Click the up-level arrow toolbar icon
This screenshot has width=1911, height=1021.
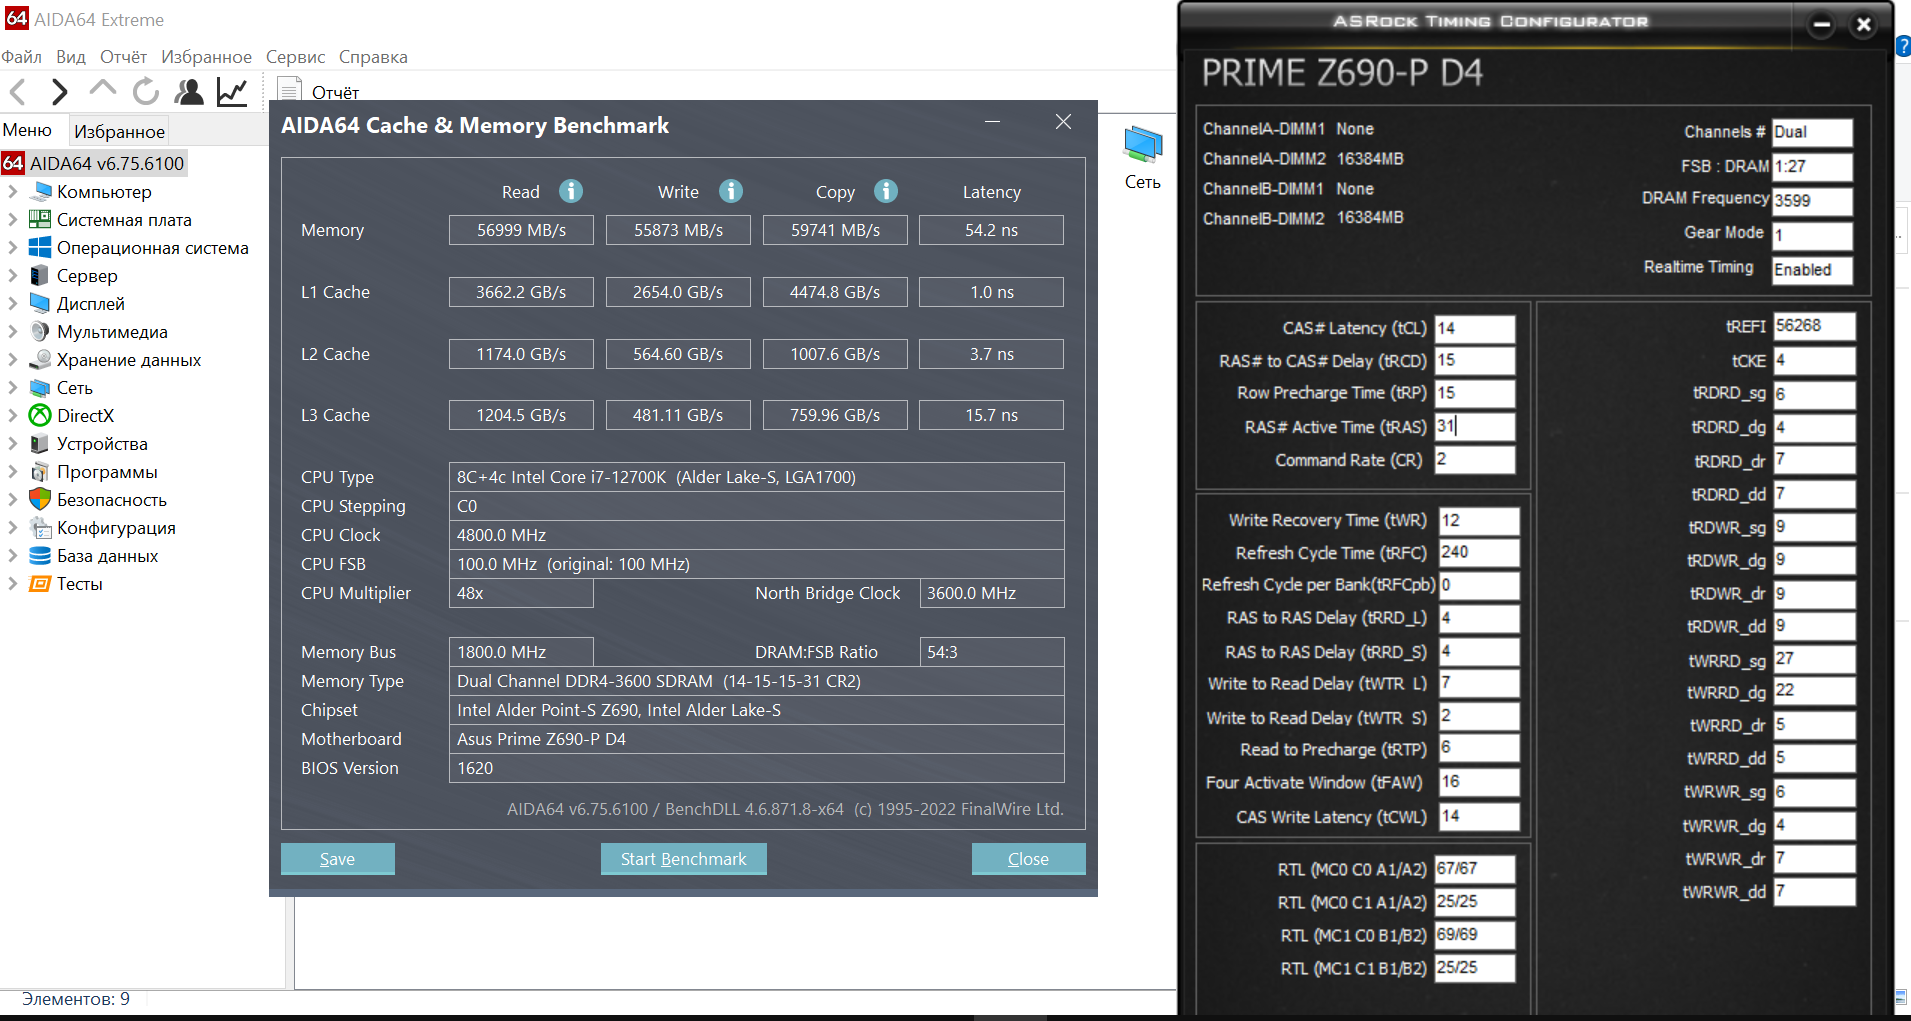(102, 89)
